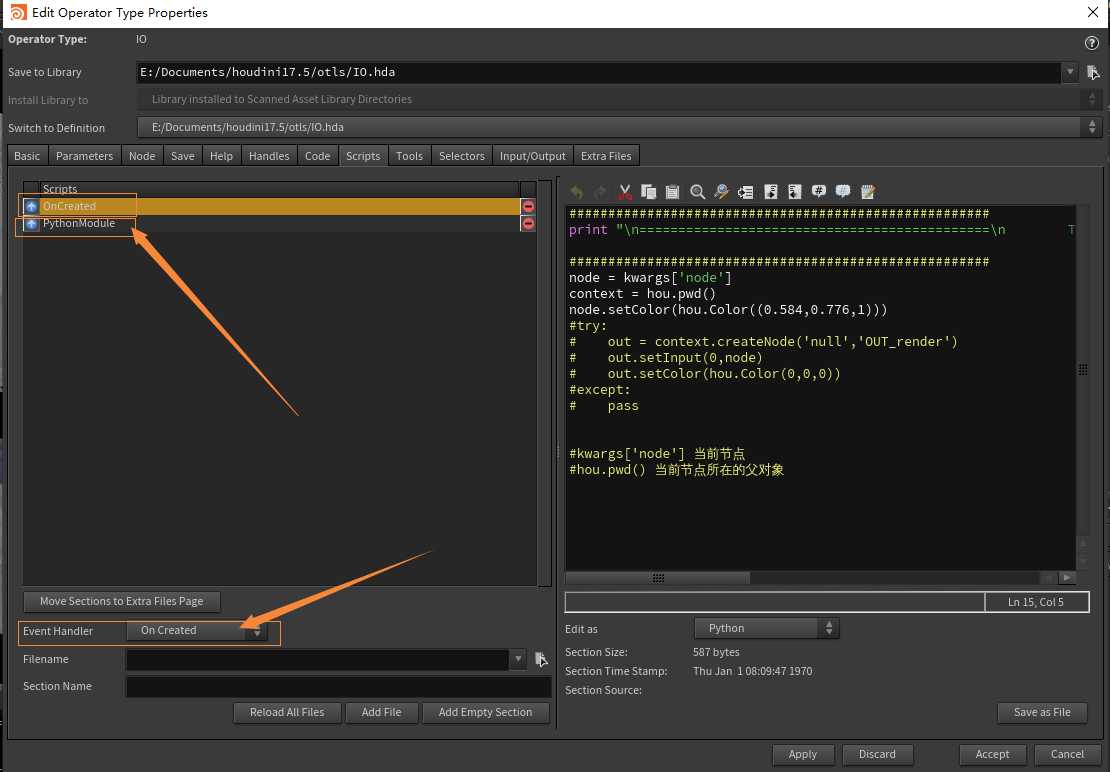Click the context = hou.pwd() line

[x=642, y=293]
